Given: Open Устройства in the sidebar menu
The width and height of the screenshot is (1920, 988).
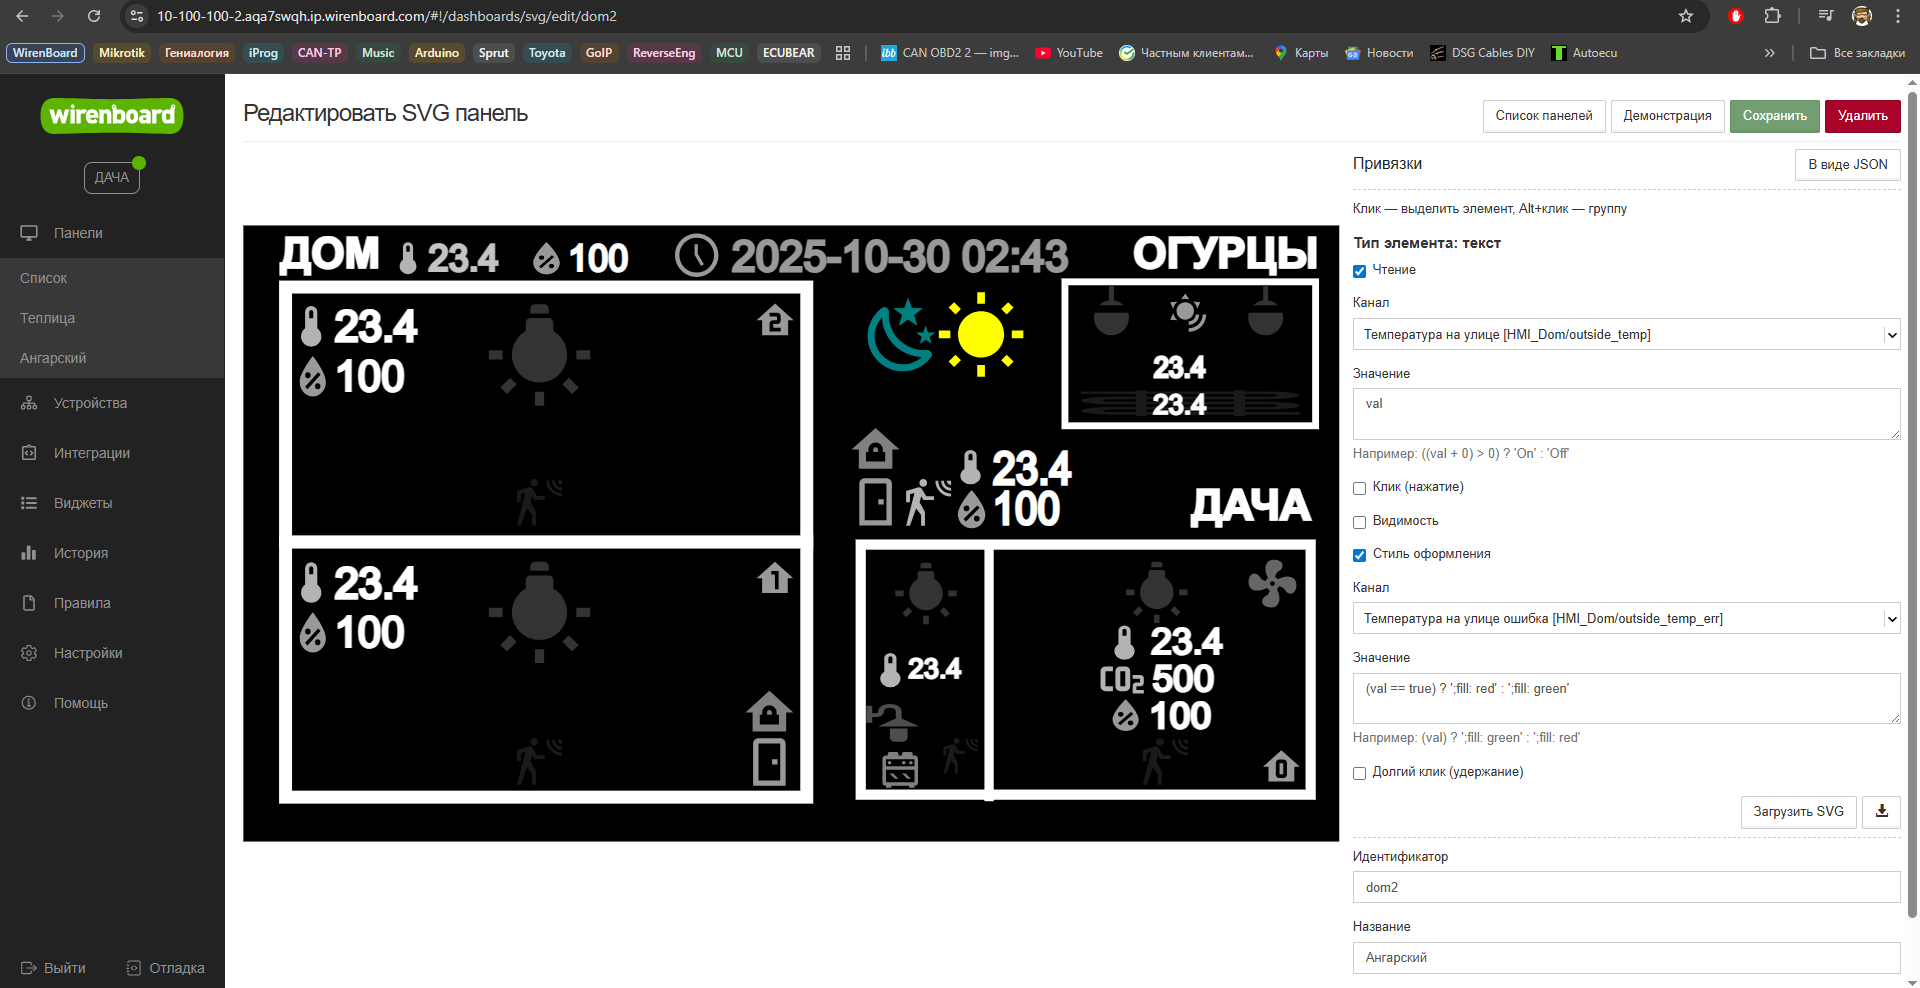Looking at the screenshot, I should (90, 403).
